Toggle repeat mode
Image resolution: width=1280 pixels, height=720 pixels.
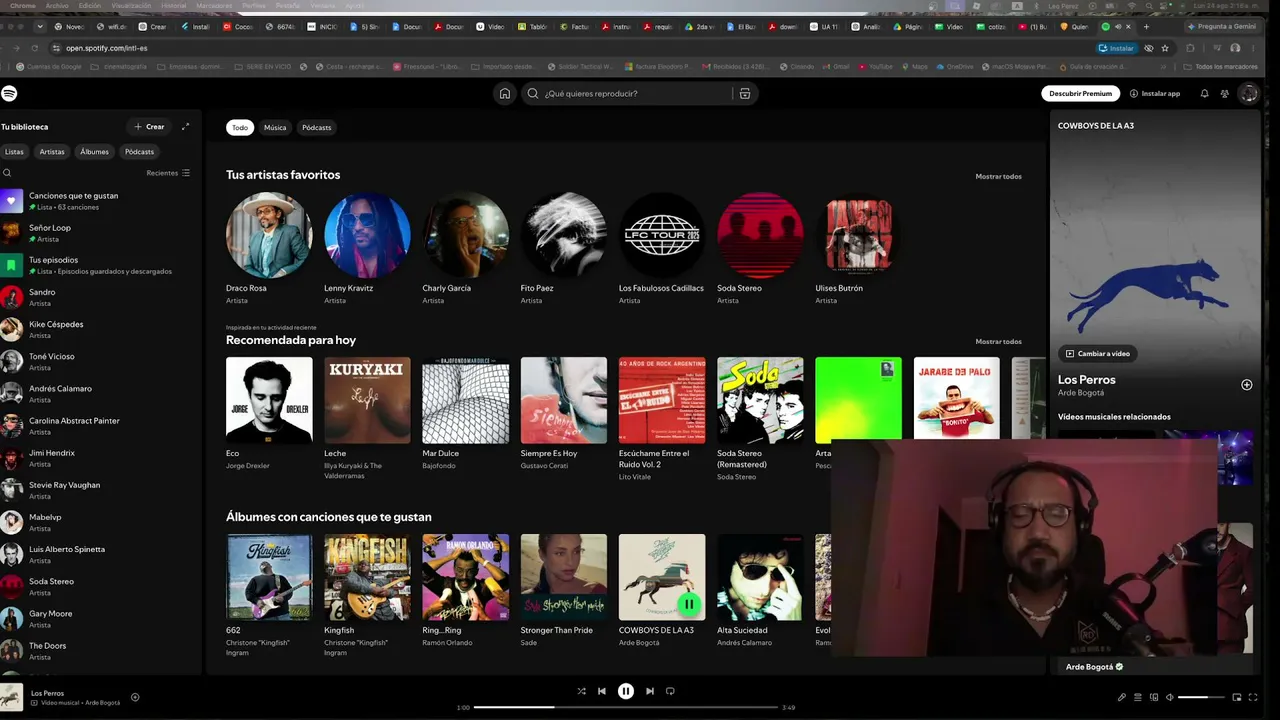pyautogui.click(x=670, y=691)
